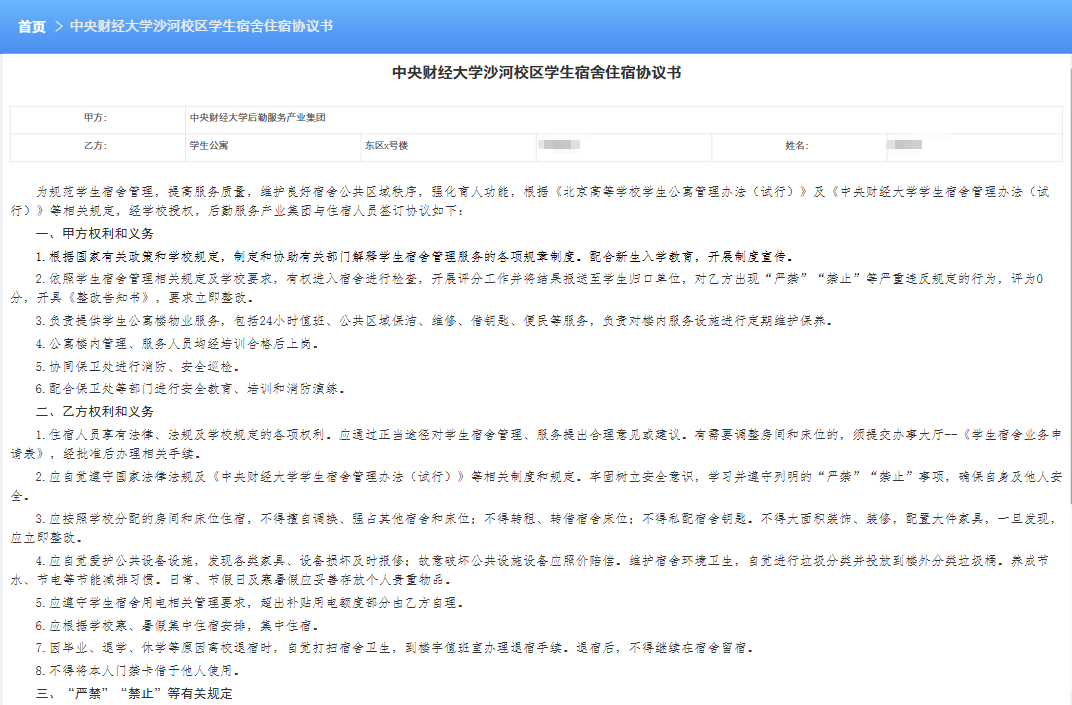Click heading 二、乙方权利和义务

[x=95, y=412]
